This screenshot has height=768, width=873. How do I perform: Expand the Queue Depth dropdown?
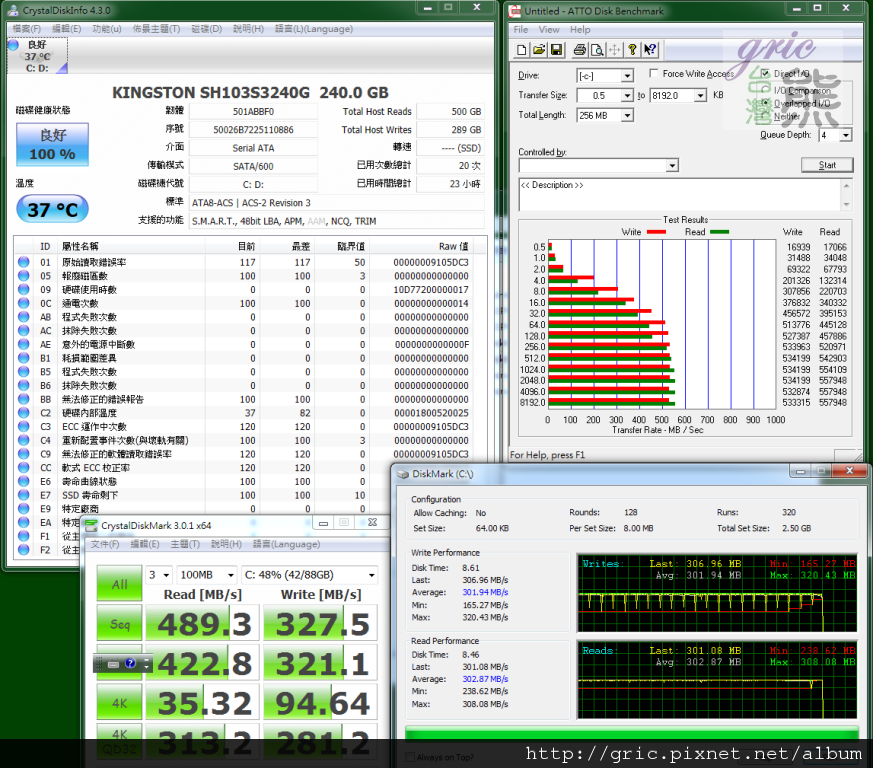[x=845, y=135]
